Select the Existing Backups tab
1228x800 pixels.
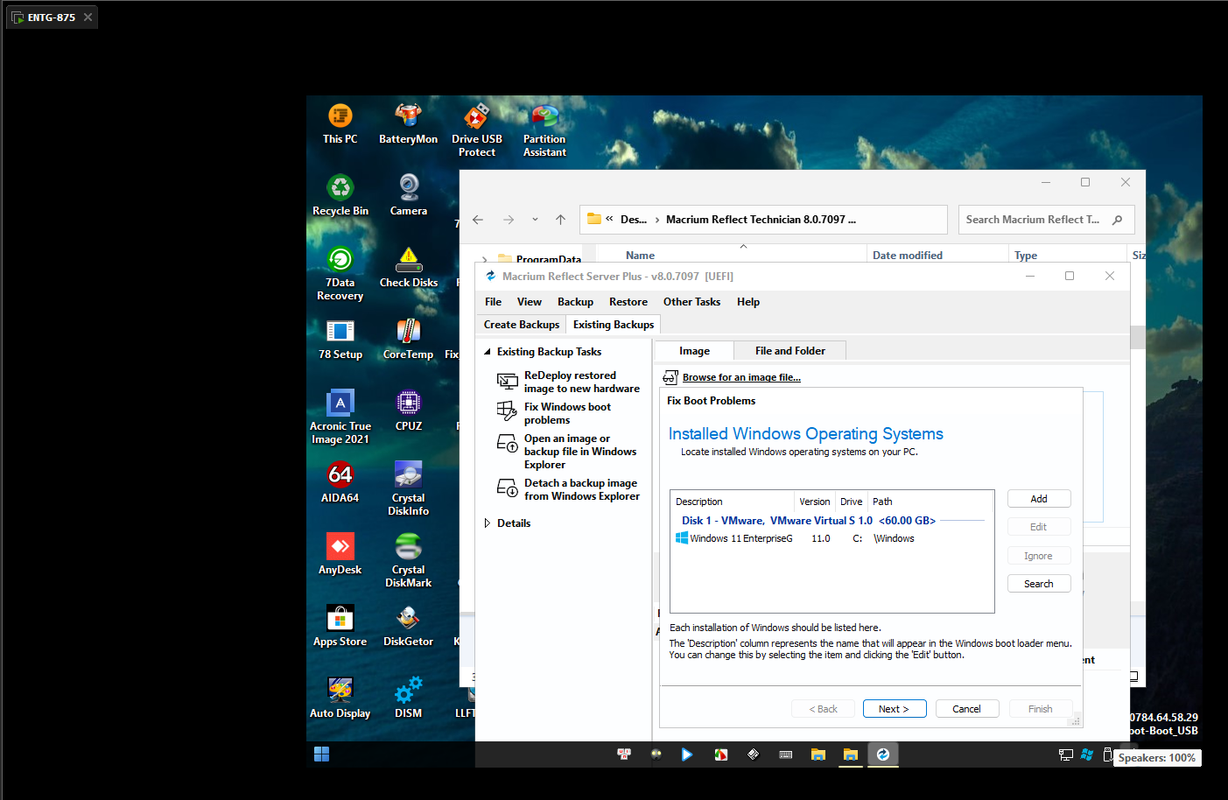pos(613,324)
